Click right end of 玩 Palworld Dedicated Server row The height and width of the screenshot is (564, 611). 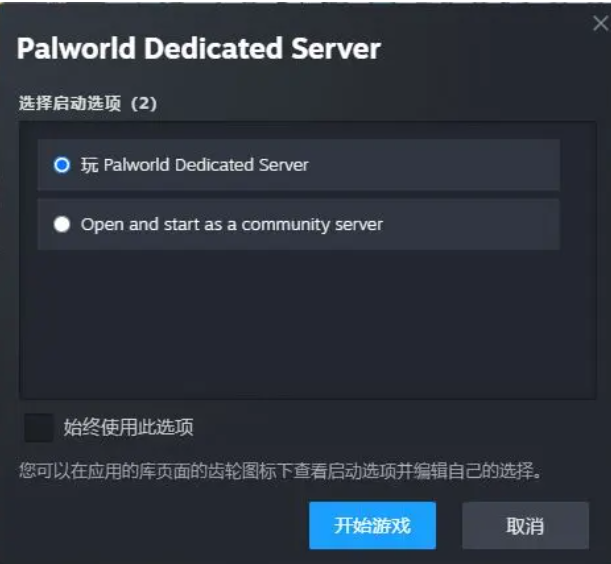[538, 165]
